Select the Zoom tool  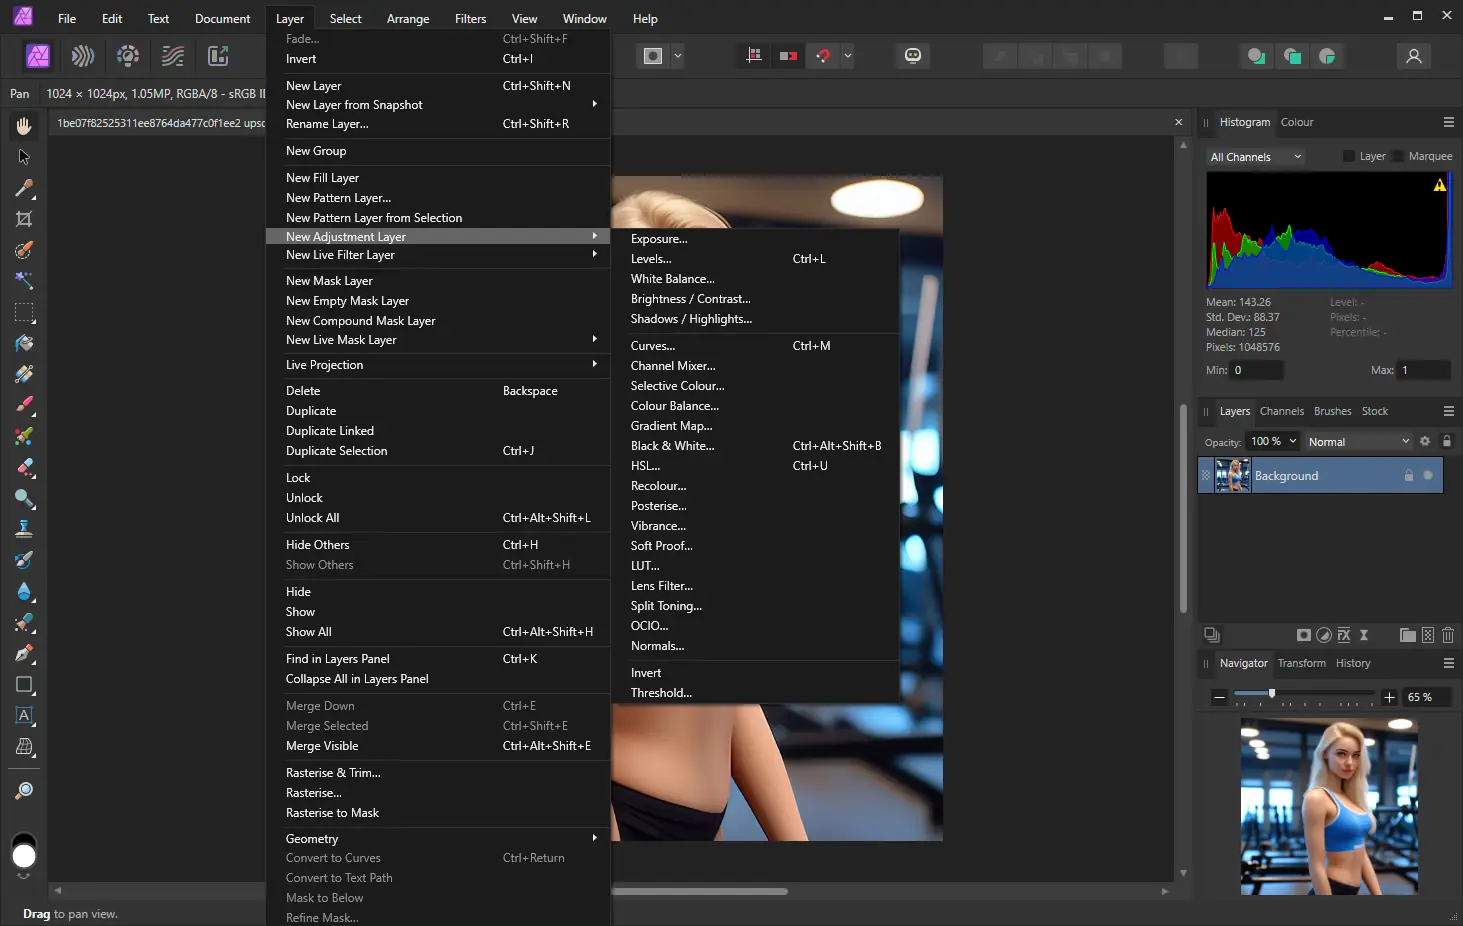[x=24, y=790]
